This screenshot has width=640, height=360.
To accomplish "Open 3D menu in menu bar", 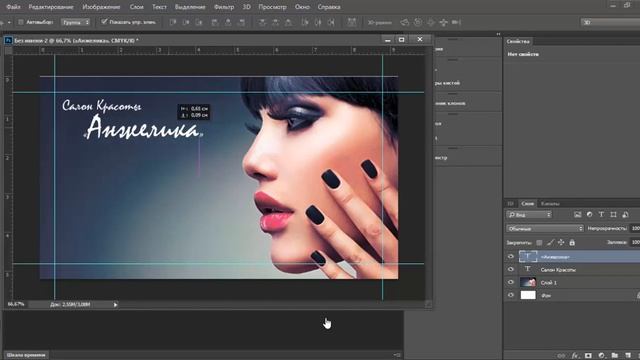I will pos(247,7).
